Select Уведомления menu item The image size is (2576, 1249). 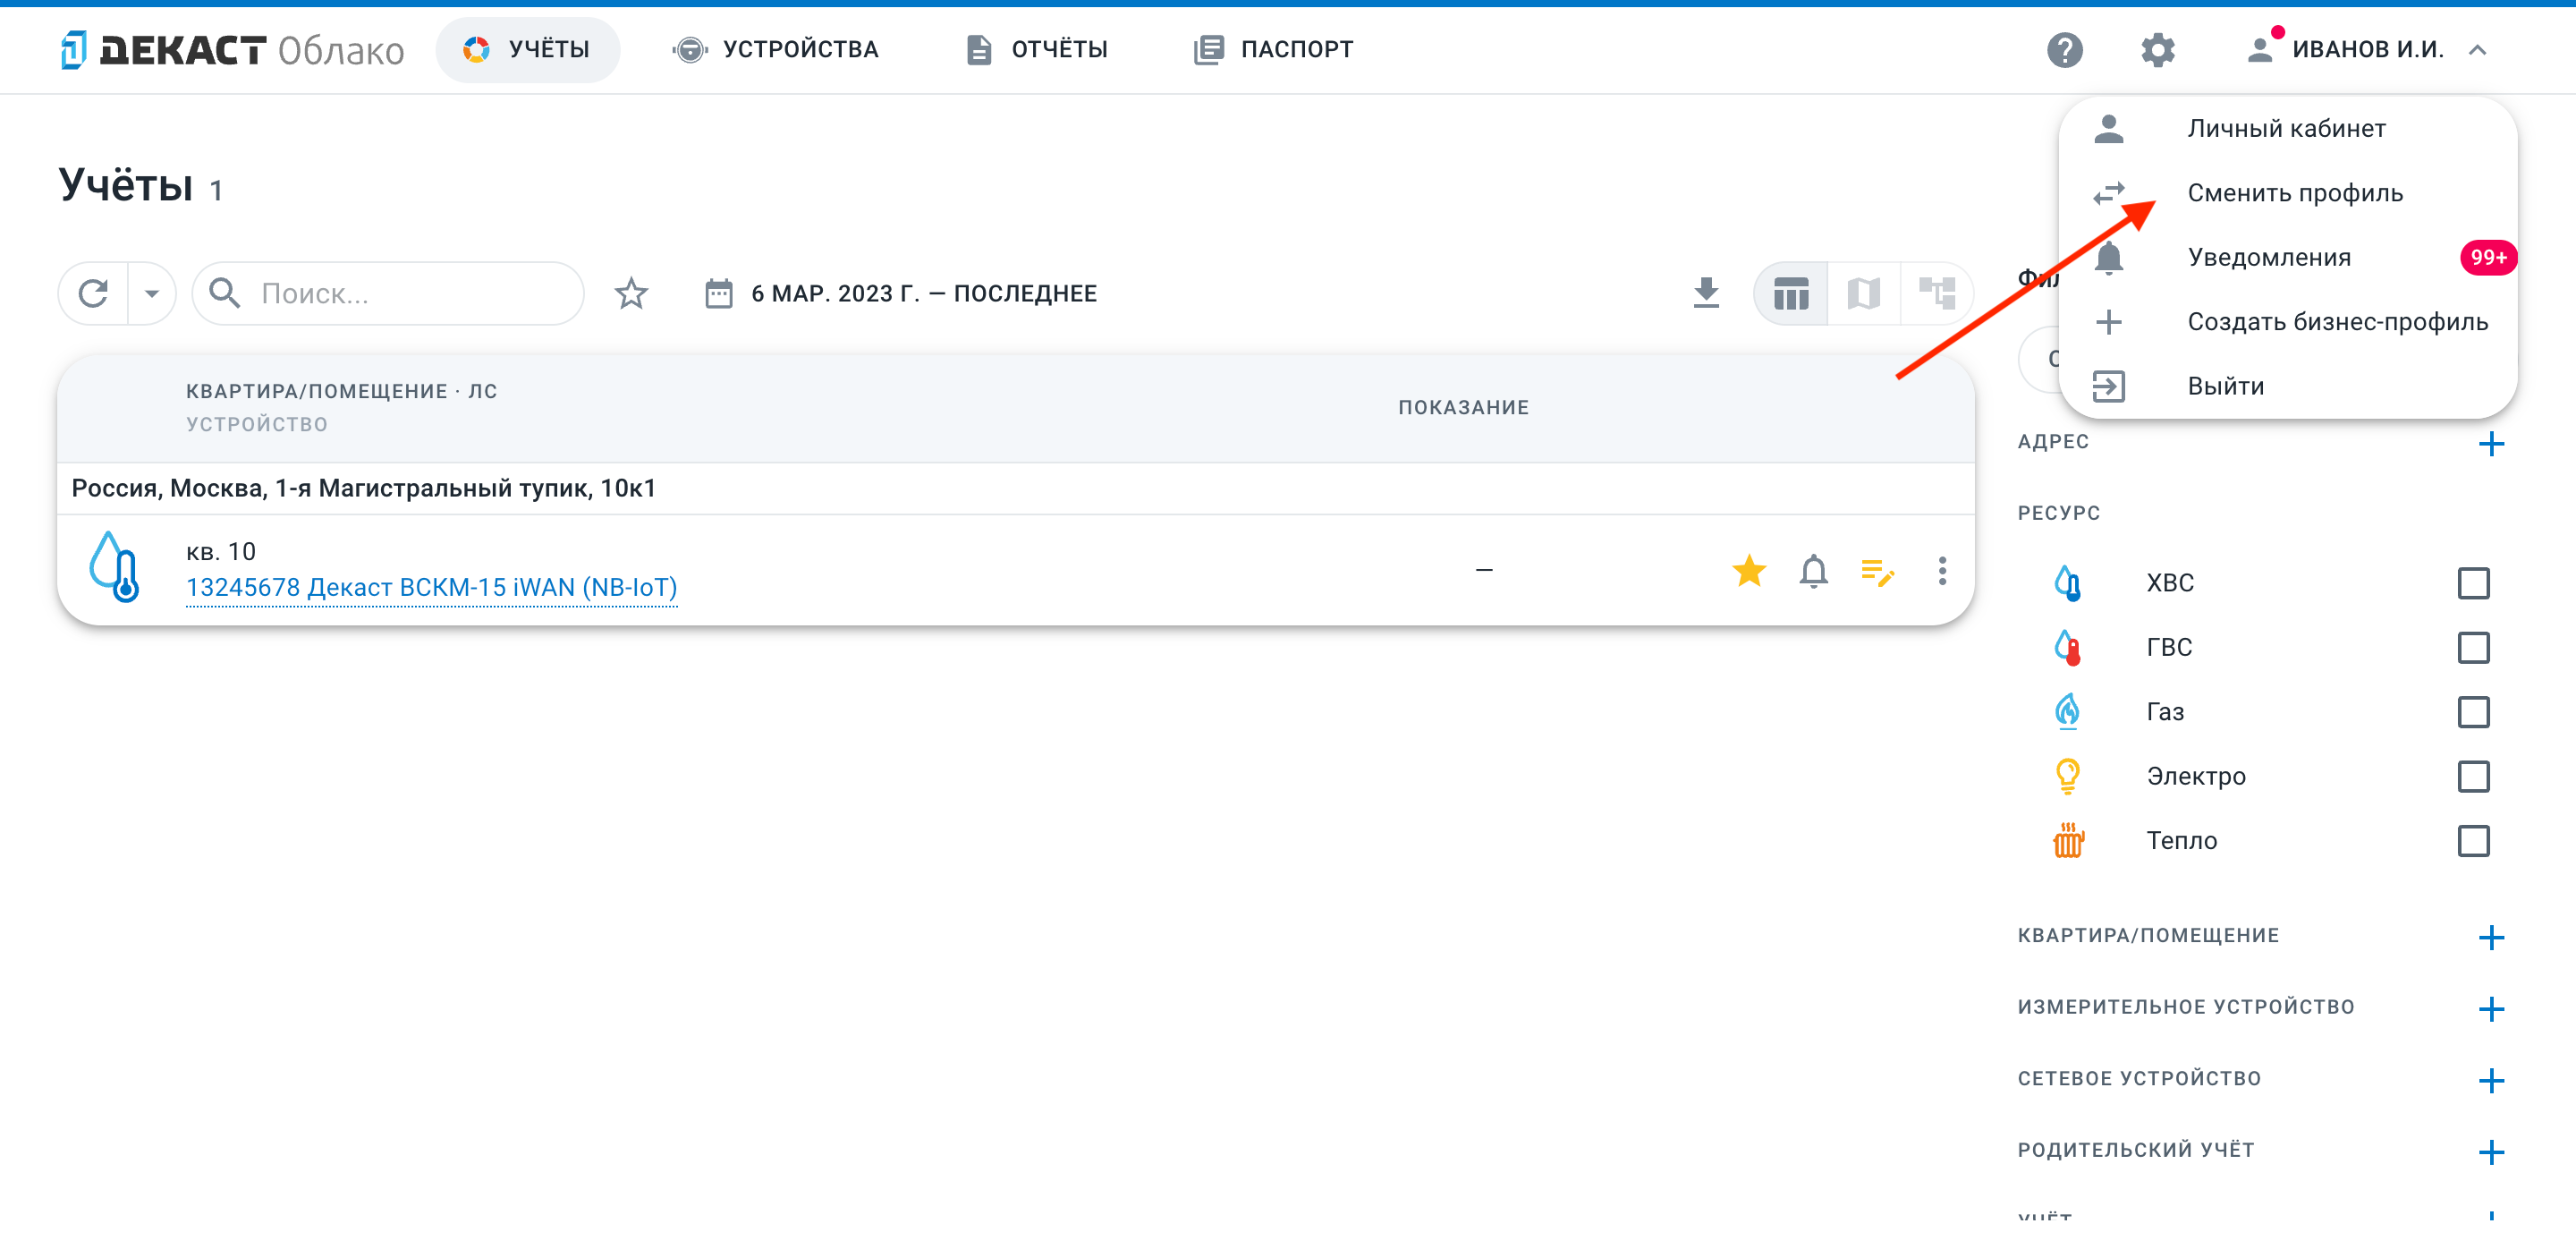coord(2287,257)
